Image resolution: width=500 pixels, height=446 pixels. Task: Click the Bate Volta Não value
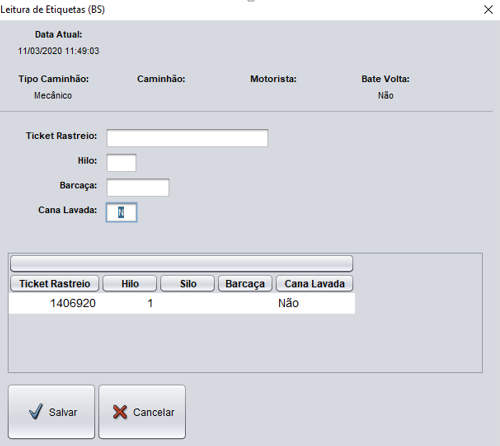coord(386,96)
